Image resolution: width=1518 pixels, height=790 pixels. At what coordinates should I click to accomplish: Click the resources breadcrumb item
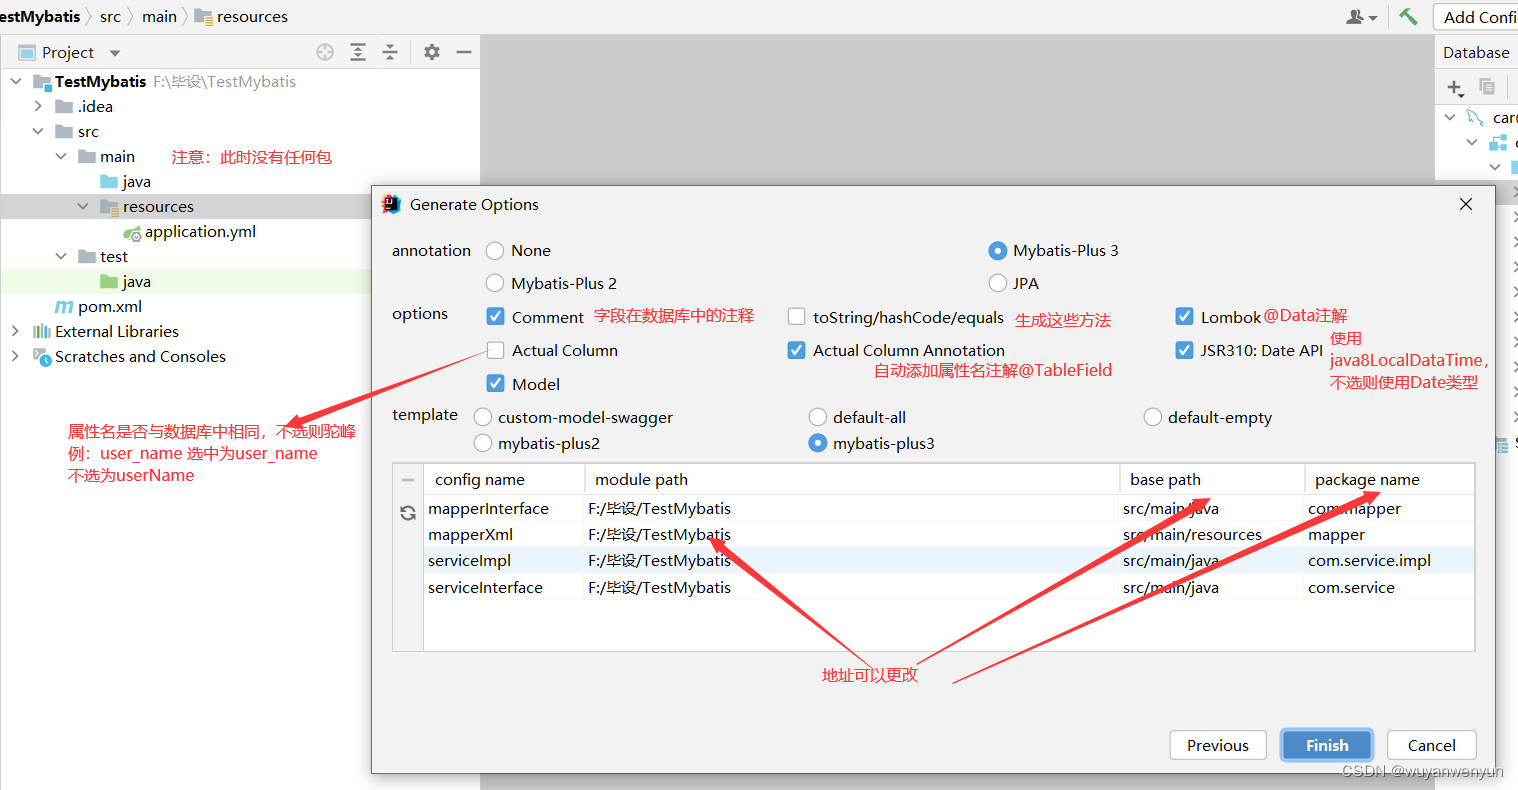tap(241, 17)
